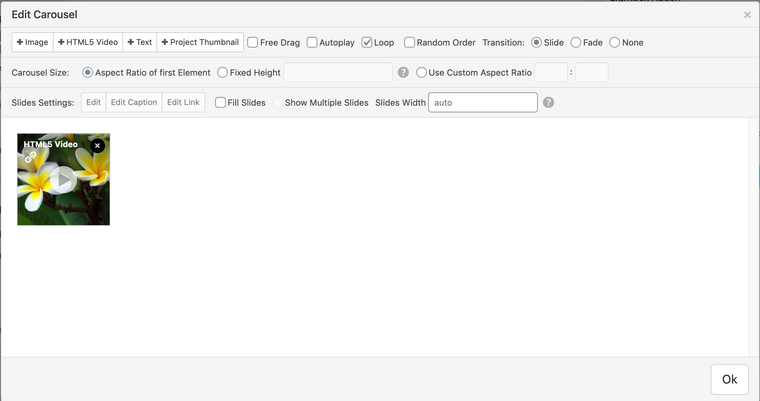The image size is (760, 401).
Task: Add a Project Thumbnail slide
Action: 199,43
